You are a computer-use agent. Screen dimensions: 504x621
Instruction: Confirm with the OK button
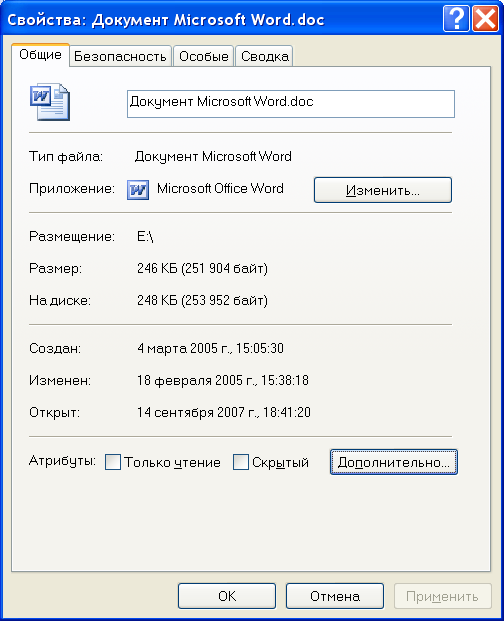click(x=227, y=596)
